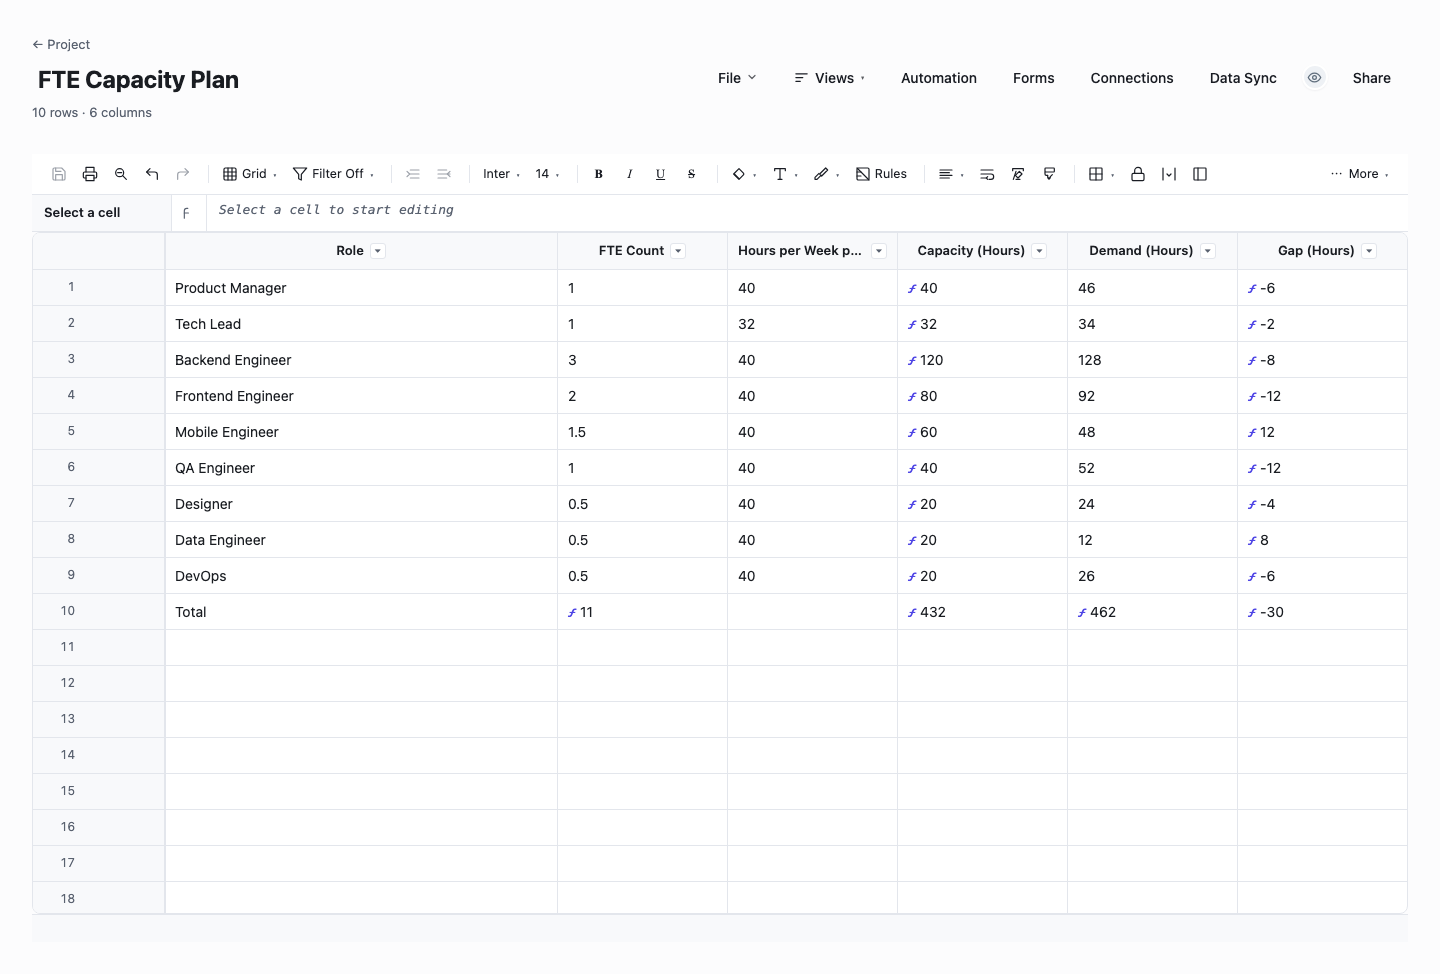The height and width of the screenshot is (974, 1440).
Task: Open the FTE Count column dropdown arrow
Action: 678,251
